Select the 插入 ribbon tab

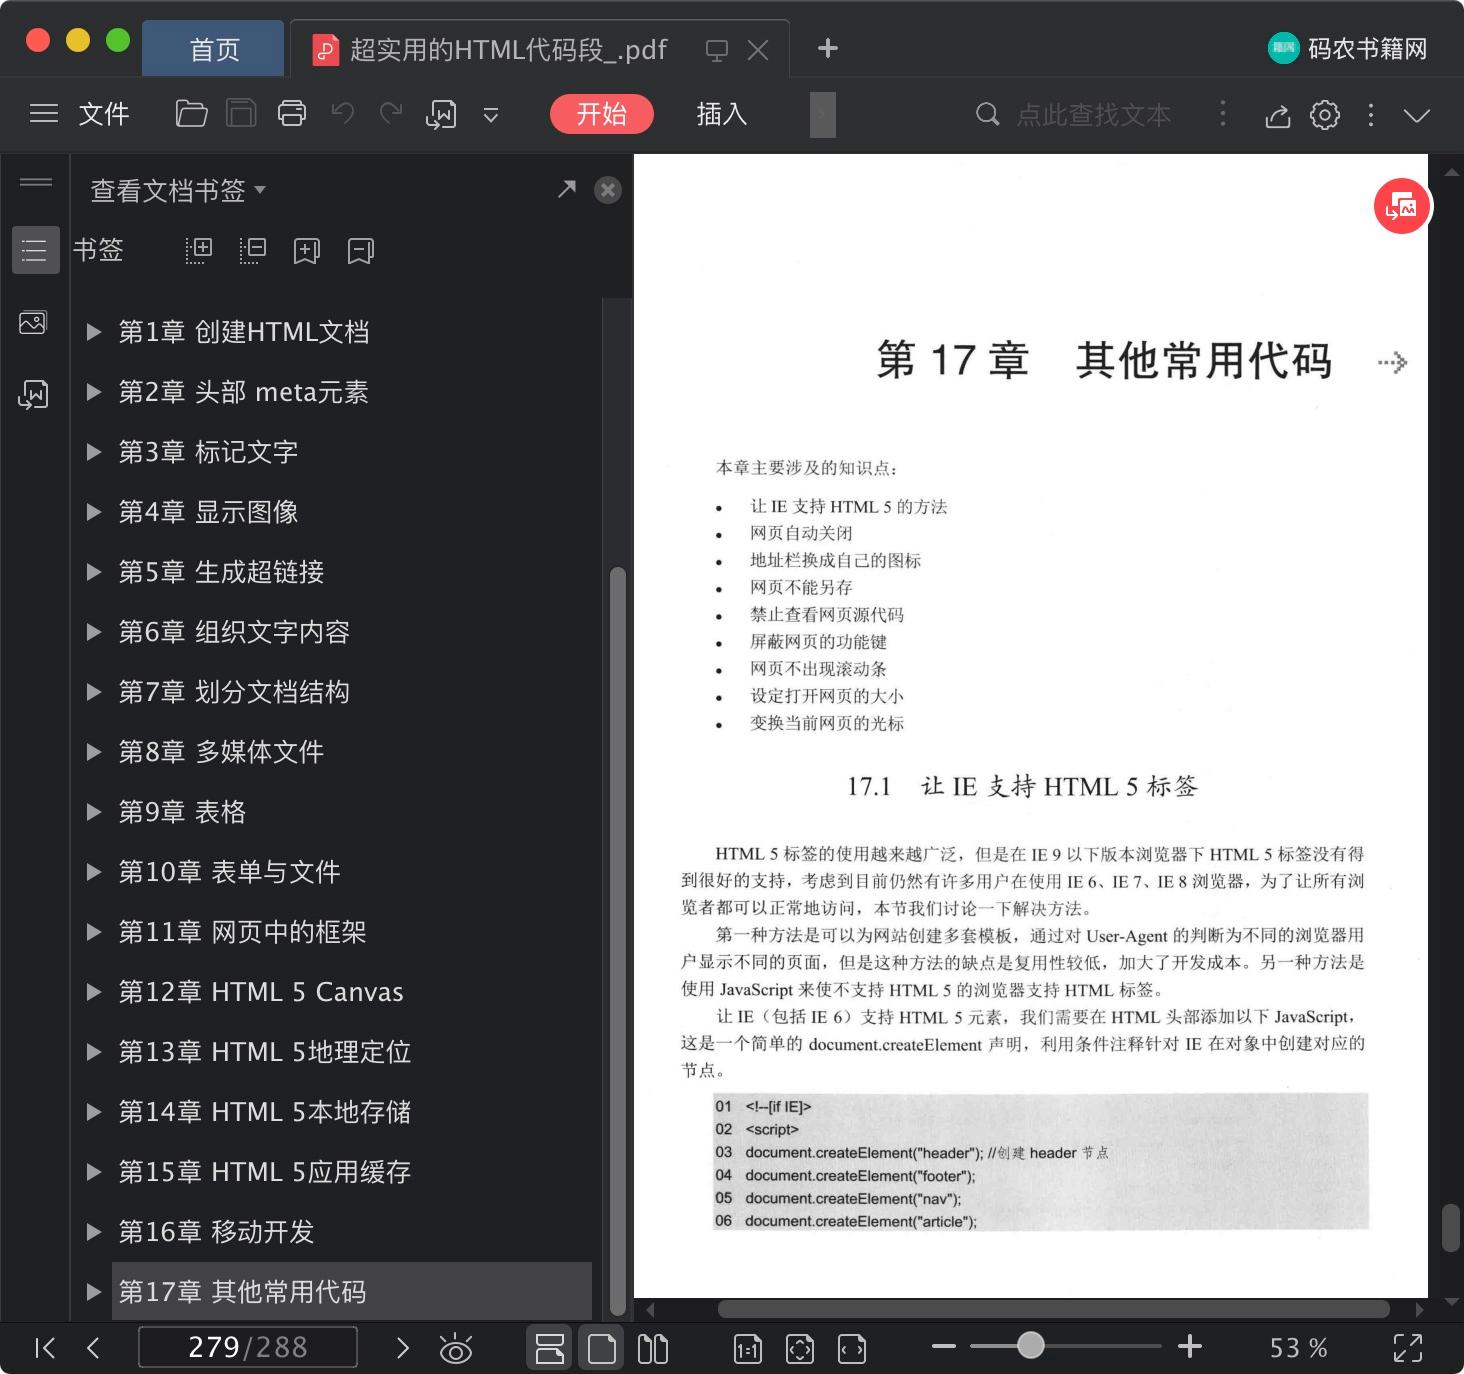click(x=722, y=114)
